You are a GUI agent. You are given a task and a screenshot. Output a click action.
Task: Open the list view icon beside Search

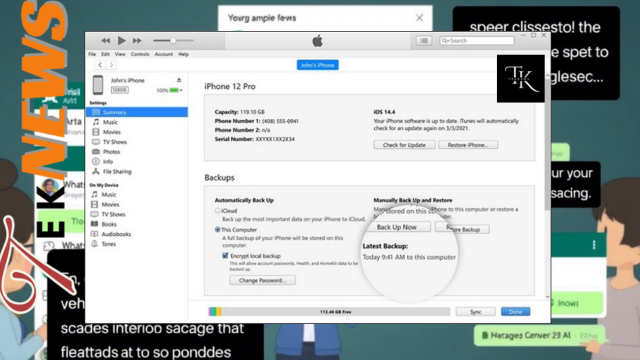coord(424,40)
